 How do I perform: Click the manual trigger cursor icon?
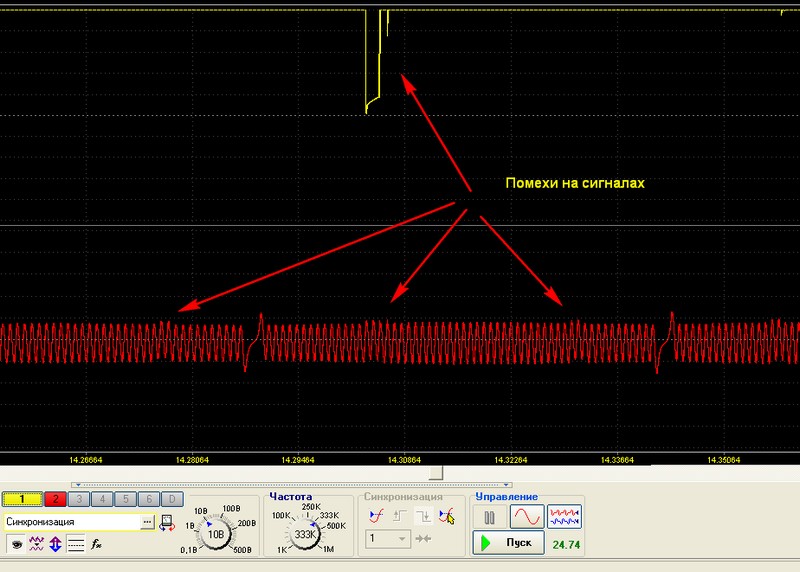point(447,516)
